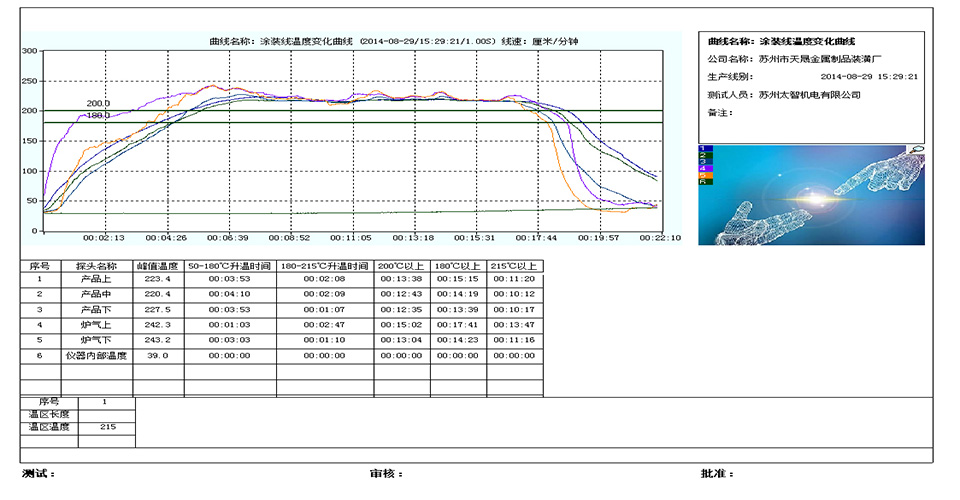960x500 pixels.
Task: Click the 00:08:52 time axis label
Action: pyautogui.click(x=290, y=237)
